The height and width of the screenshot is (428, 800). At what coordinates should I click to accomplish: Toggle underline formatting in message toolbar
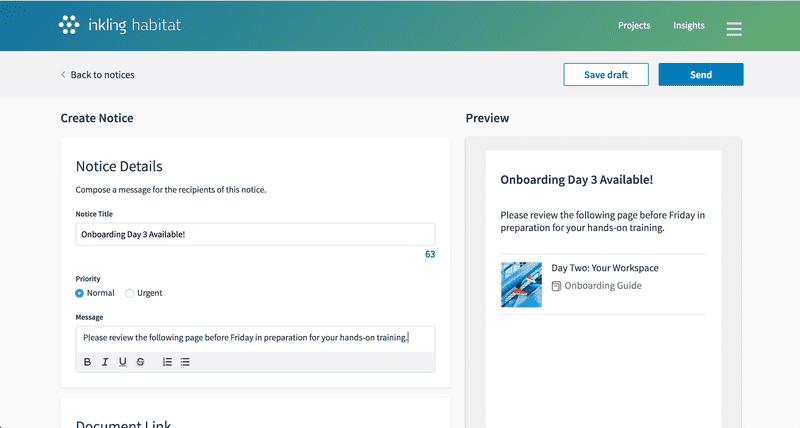122,362
